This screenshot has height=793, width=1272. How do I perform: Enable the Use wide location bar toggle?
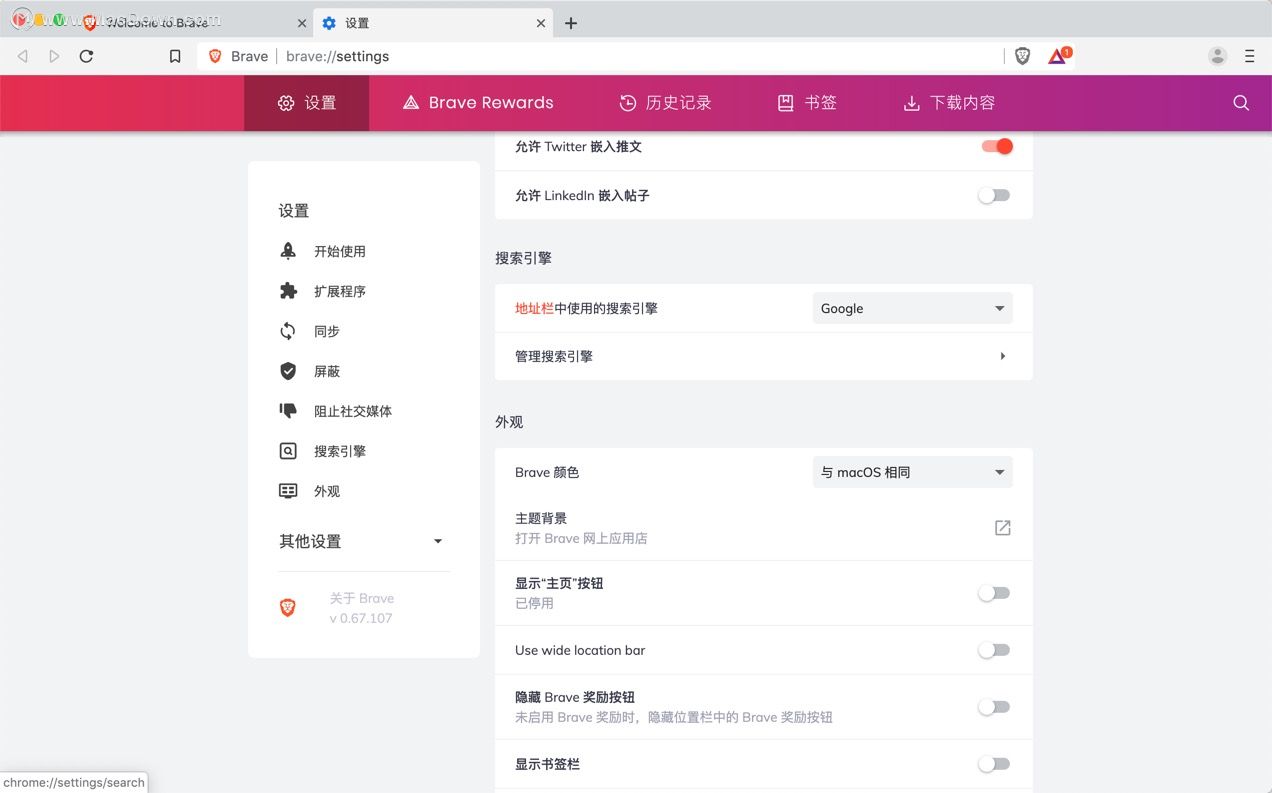click(x=994, y=650)
